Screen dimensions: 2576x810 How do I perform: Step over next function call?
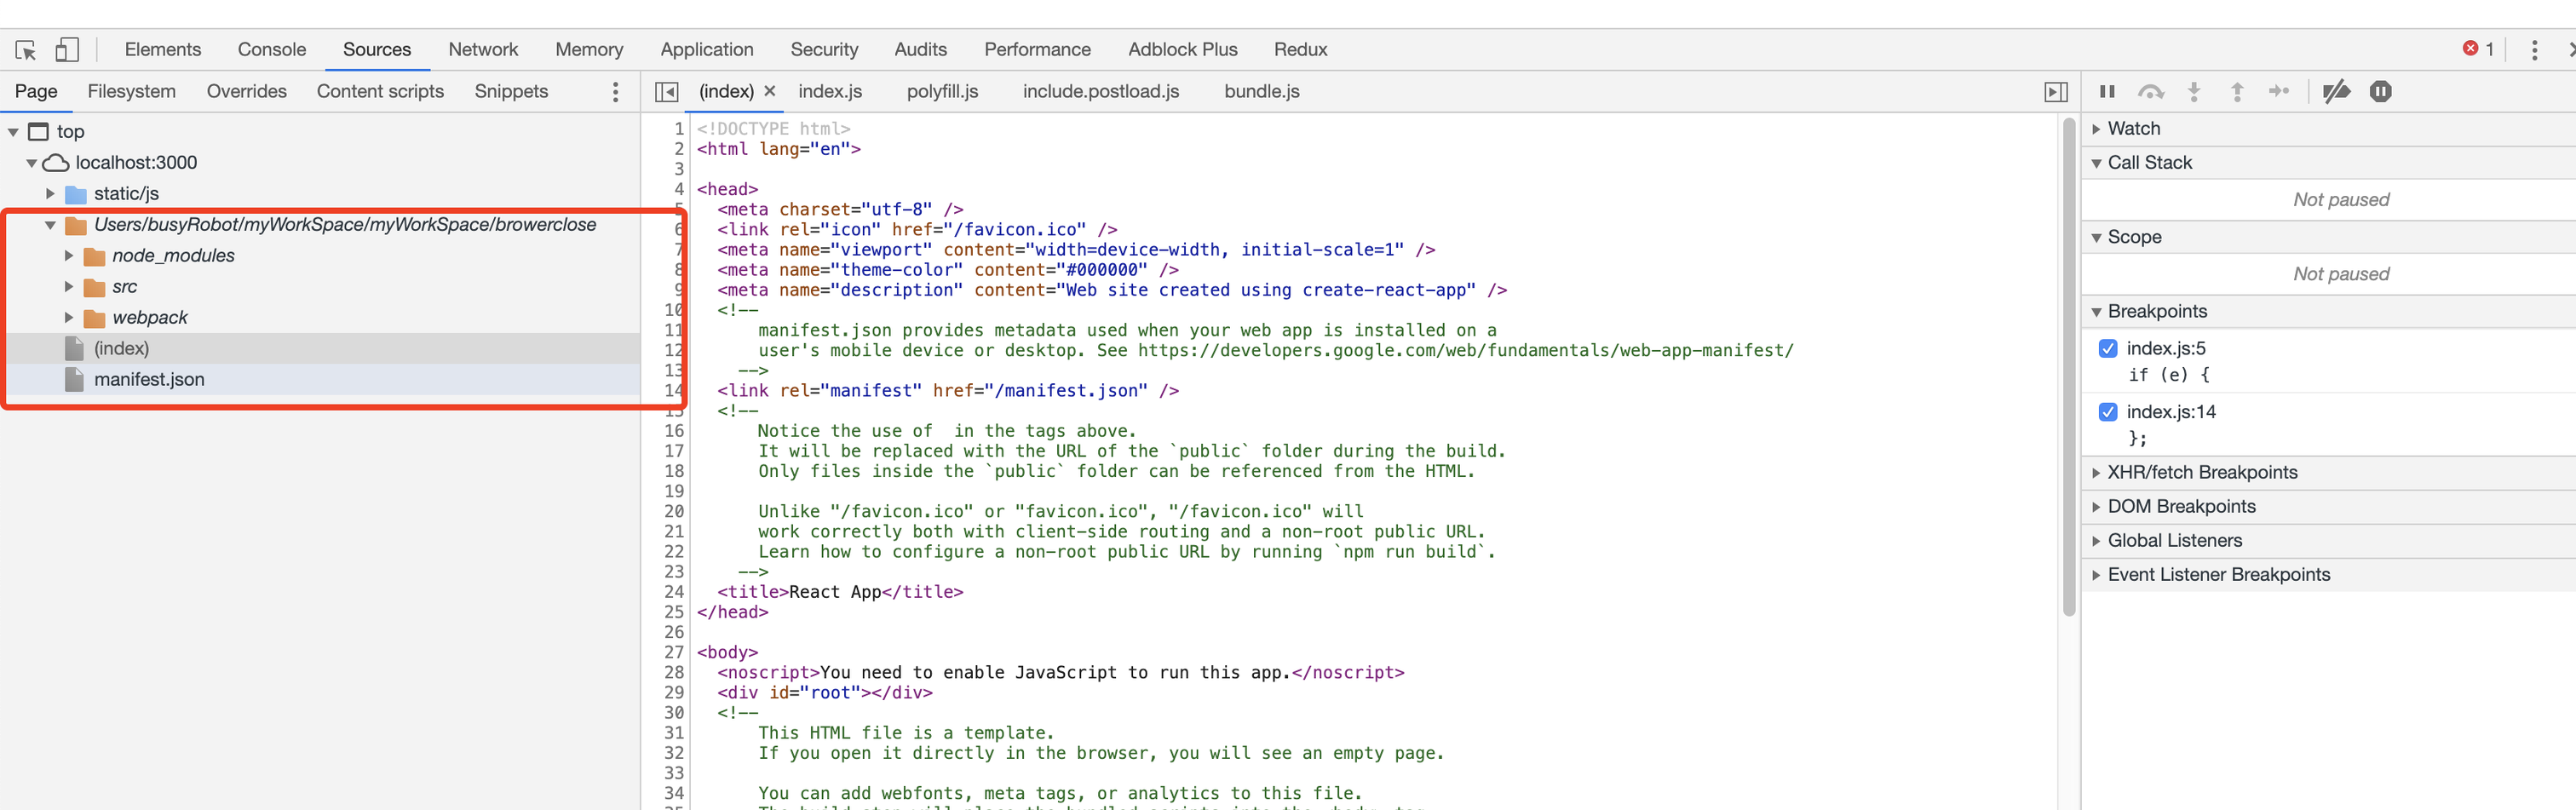click(x=2150, y=92)
